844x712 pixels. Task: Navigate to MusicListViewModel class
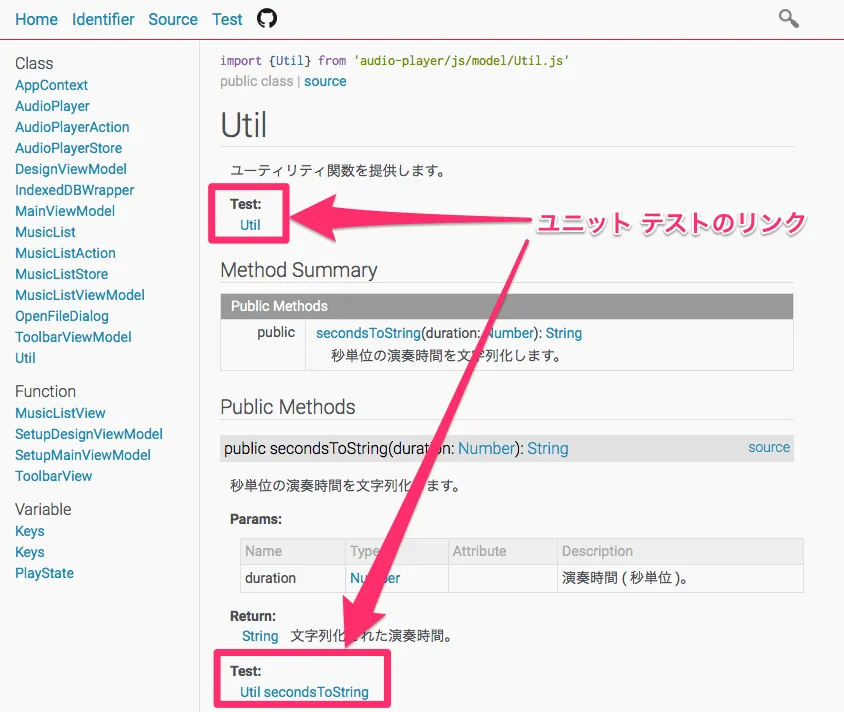coord(80,295)
